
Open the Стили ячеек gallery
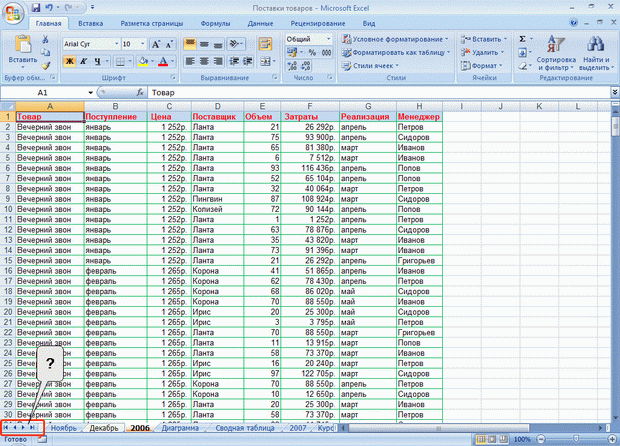click(x=370, y=66)
